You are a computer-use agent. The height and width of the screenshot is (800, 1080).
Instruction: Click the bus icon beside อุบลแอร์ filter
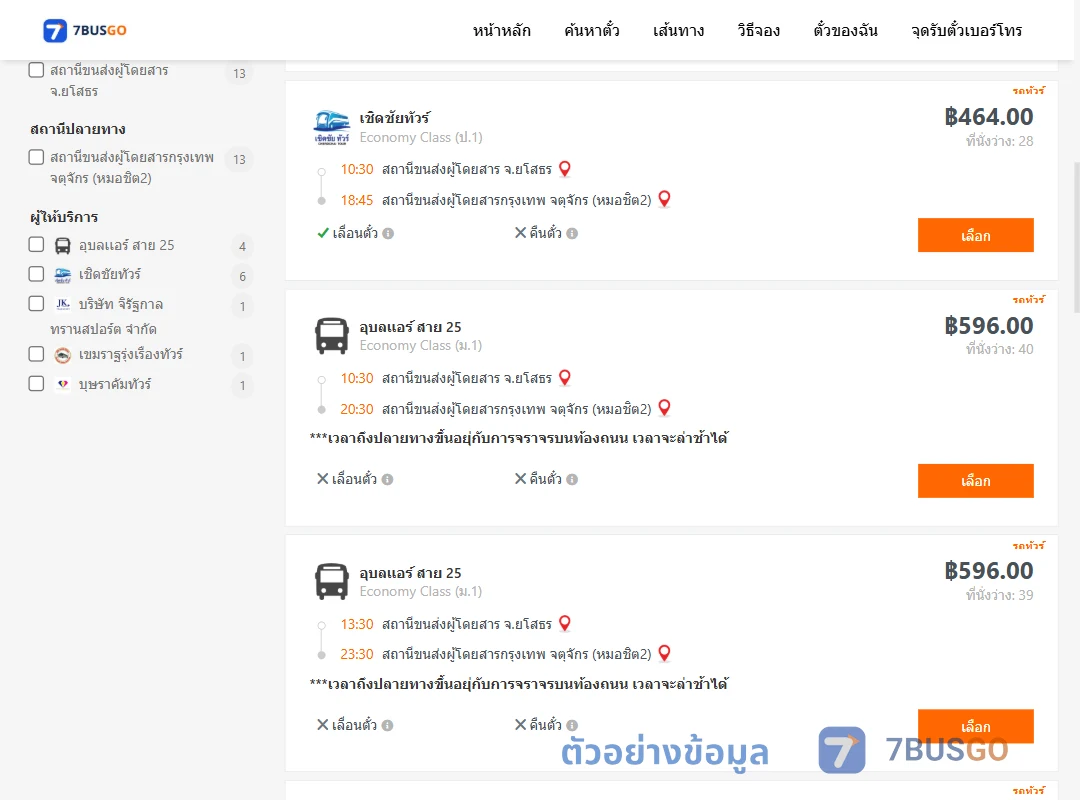[x=63, y=245]
